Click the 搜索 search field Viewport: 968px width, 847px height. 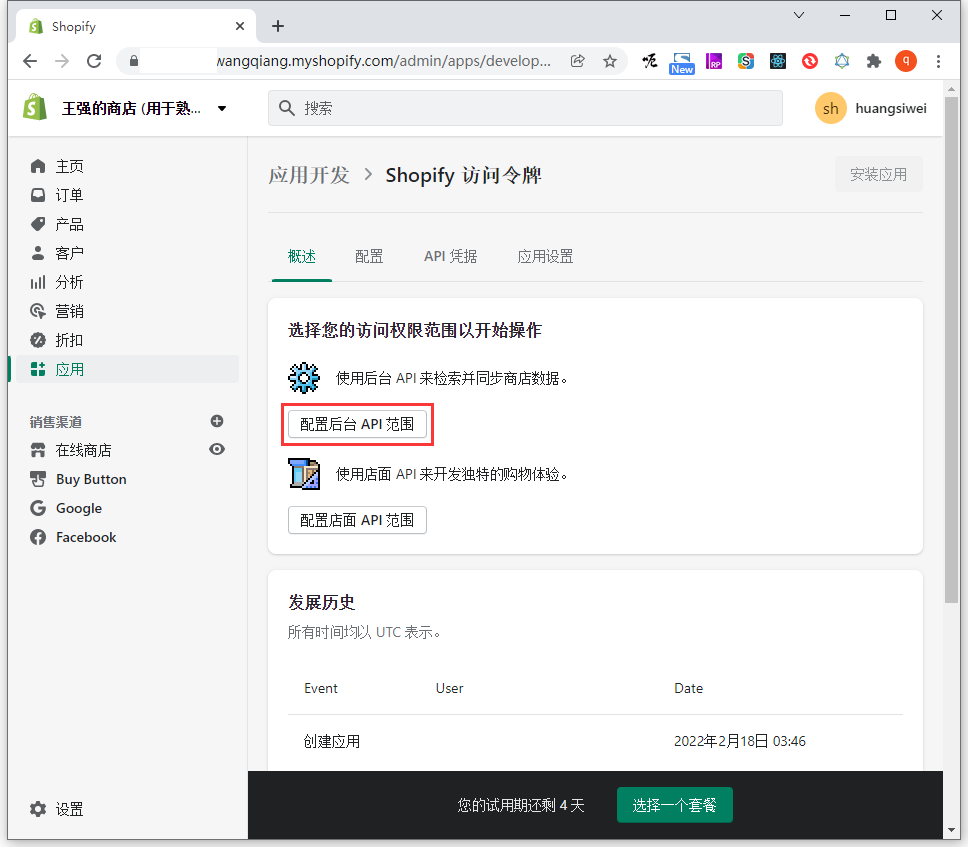(x=525, y=108)
